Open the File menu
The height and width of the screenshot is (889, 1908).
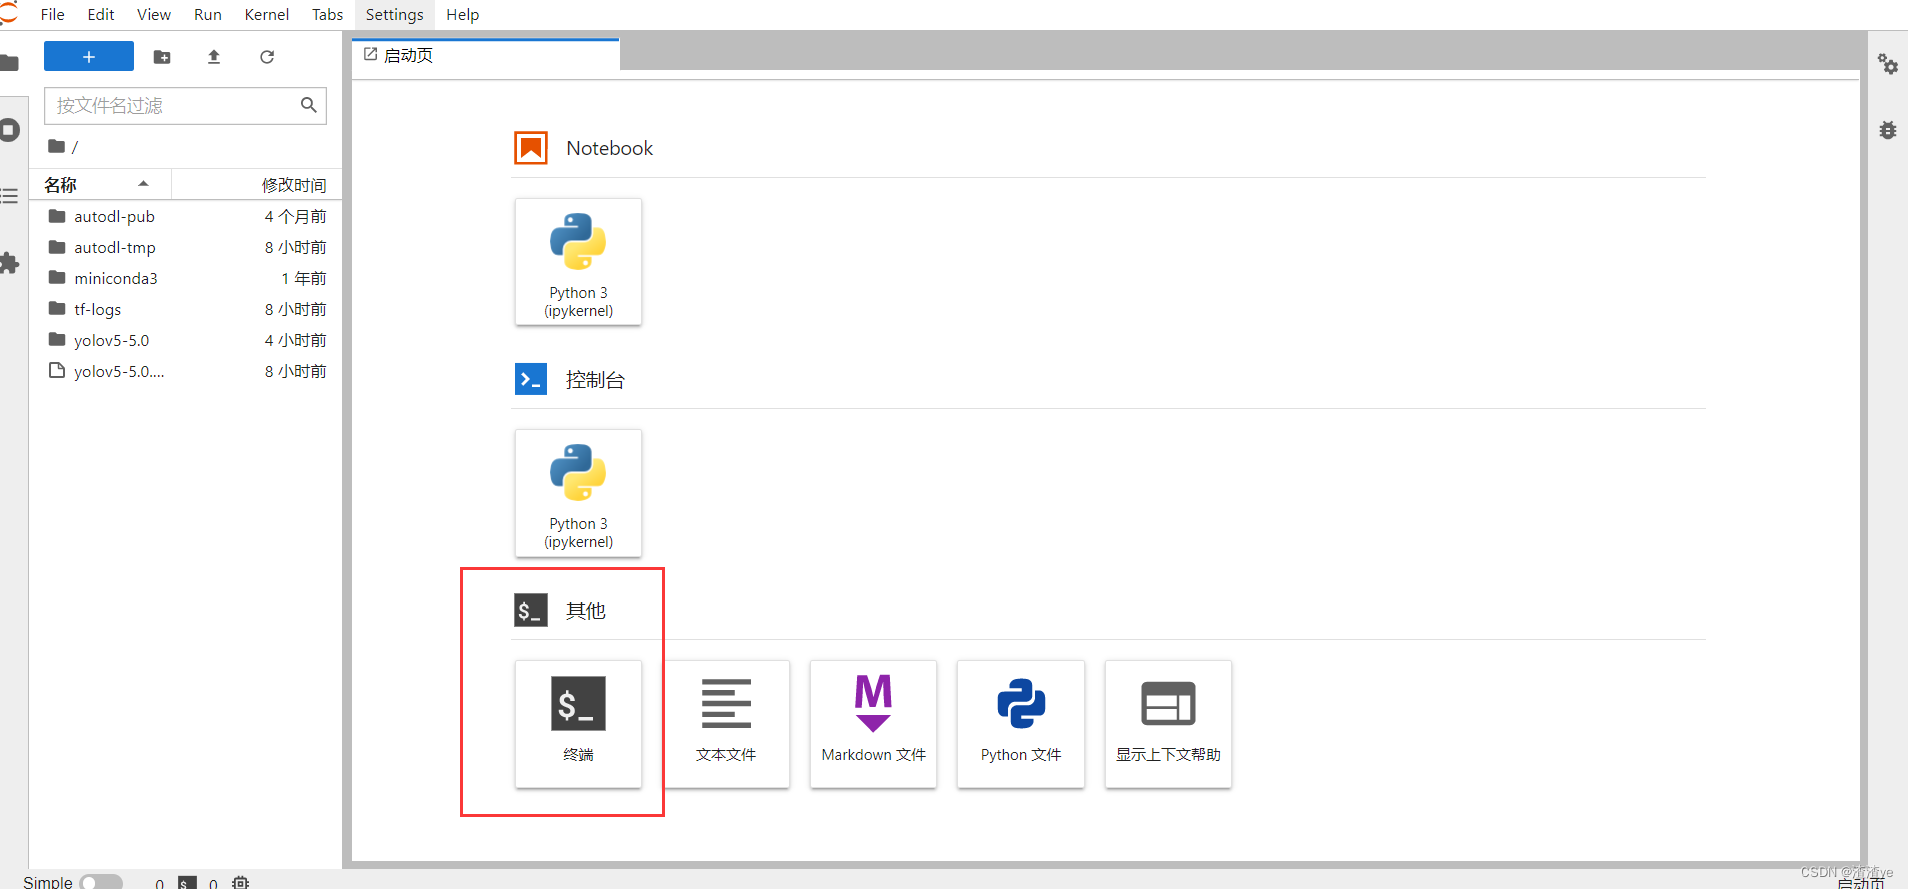click(x=53, y=14)
